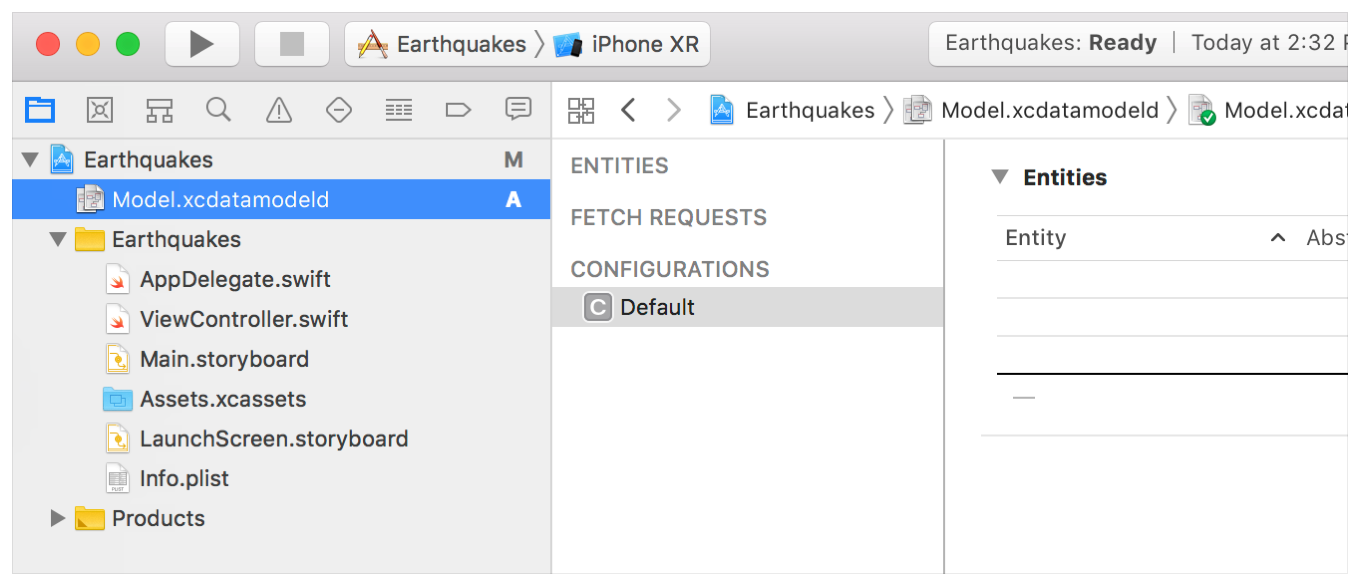Image resolution: width=1360 pixels, height=586 pixels.
Task: Go back with the left chevron
Action: click(628, 110)
